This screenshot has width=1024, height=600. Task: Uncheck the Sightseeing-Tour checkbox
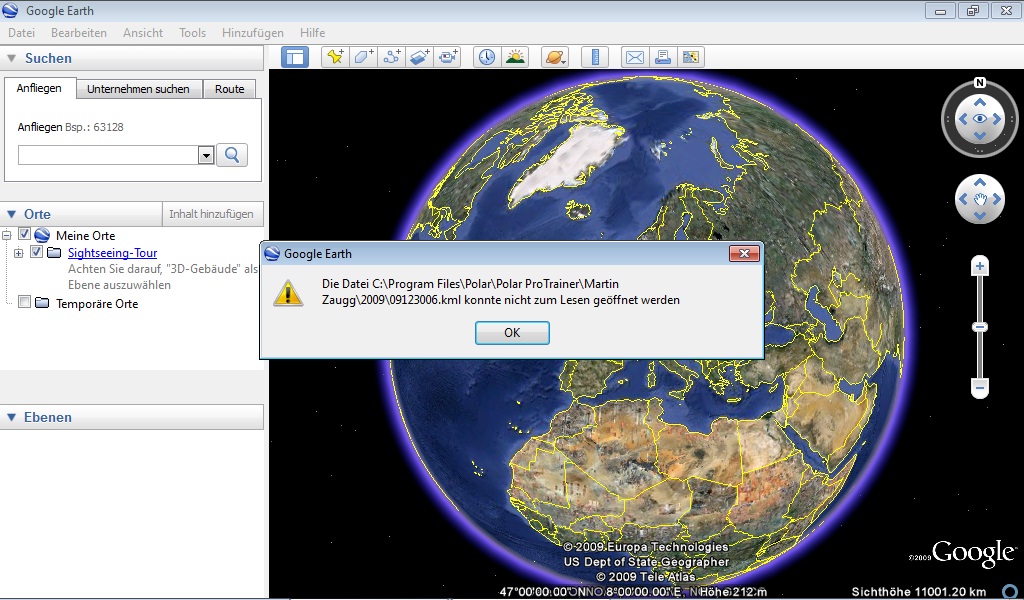(x=37, y=253)
